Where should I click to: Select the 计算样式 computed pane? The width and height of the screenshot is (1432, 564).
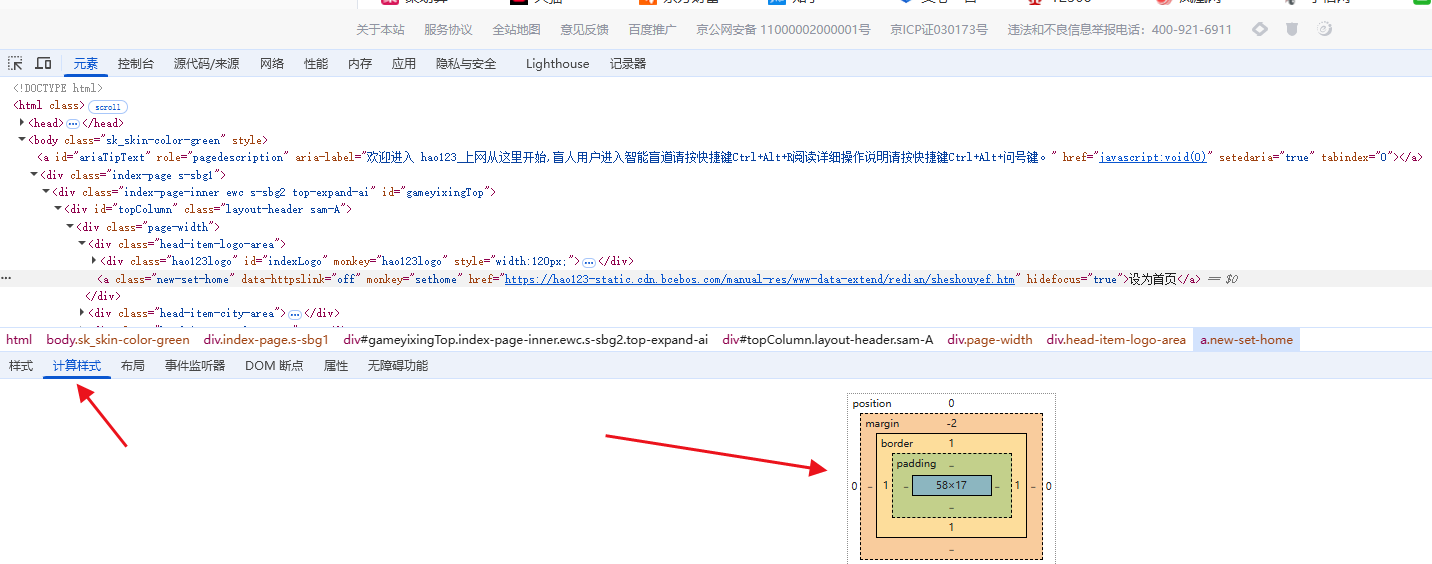point(77,366)
